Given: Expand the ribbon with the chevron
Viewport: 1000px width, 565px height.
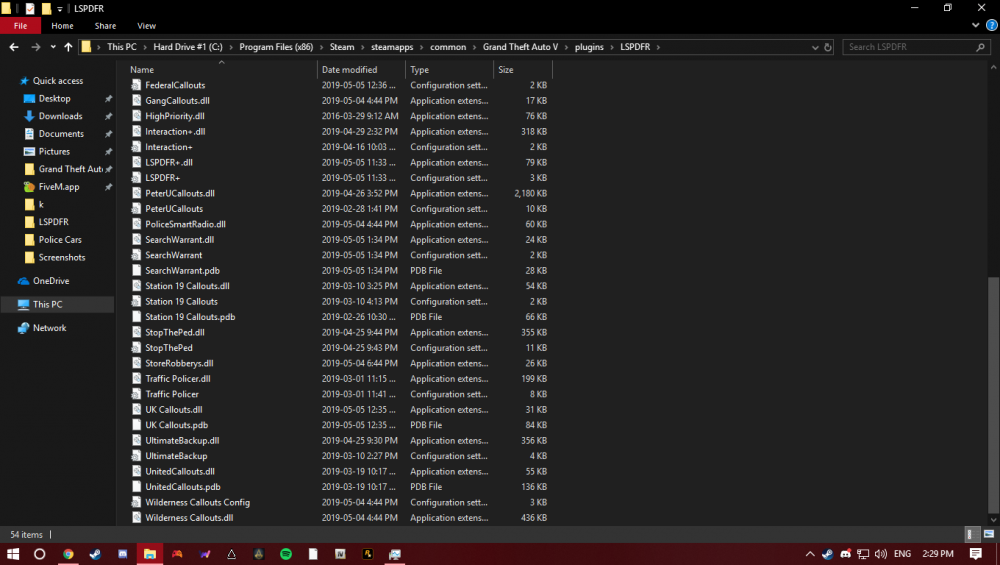Looking at the screenshot, I should 976,26.
